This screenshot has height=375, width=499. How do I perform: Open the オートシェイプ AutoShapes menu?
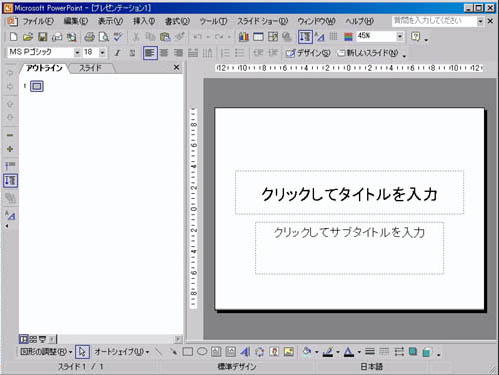click(x=122, y=352)
